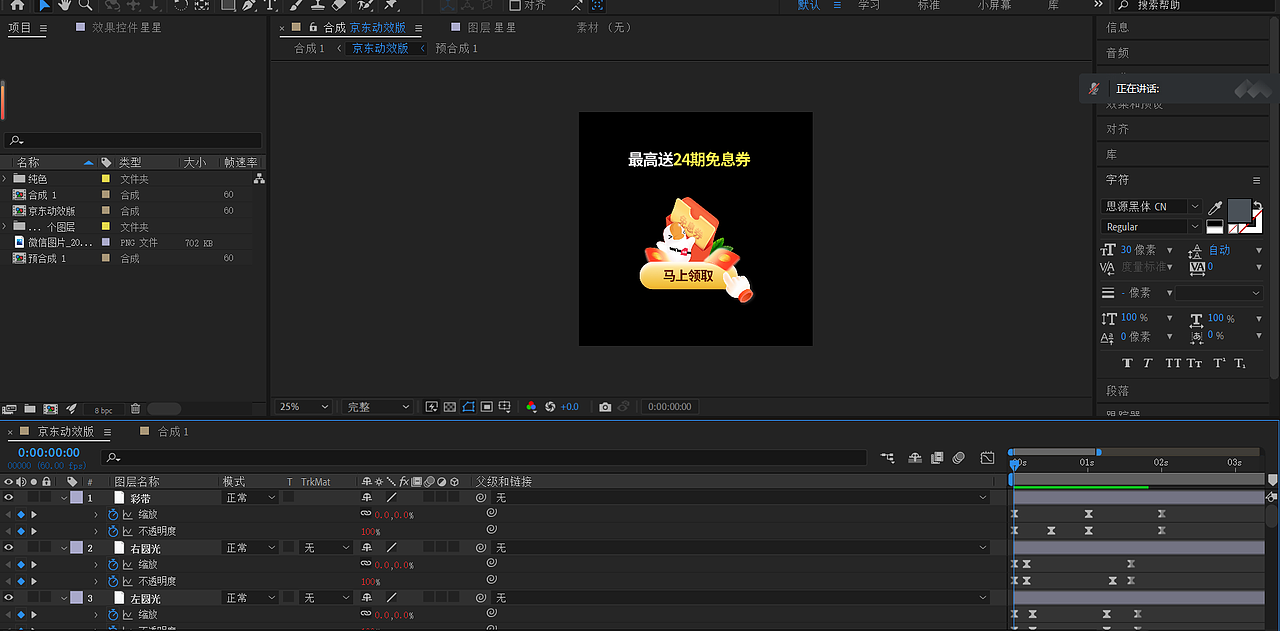Screen dimensions: 1280x631
Task: Select the Eraser tool
Action: click(338, 4)
